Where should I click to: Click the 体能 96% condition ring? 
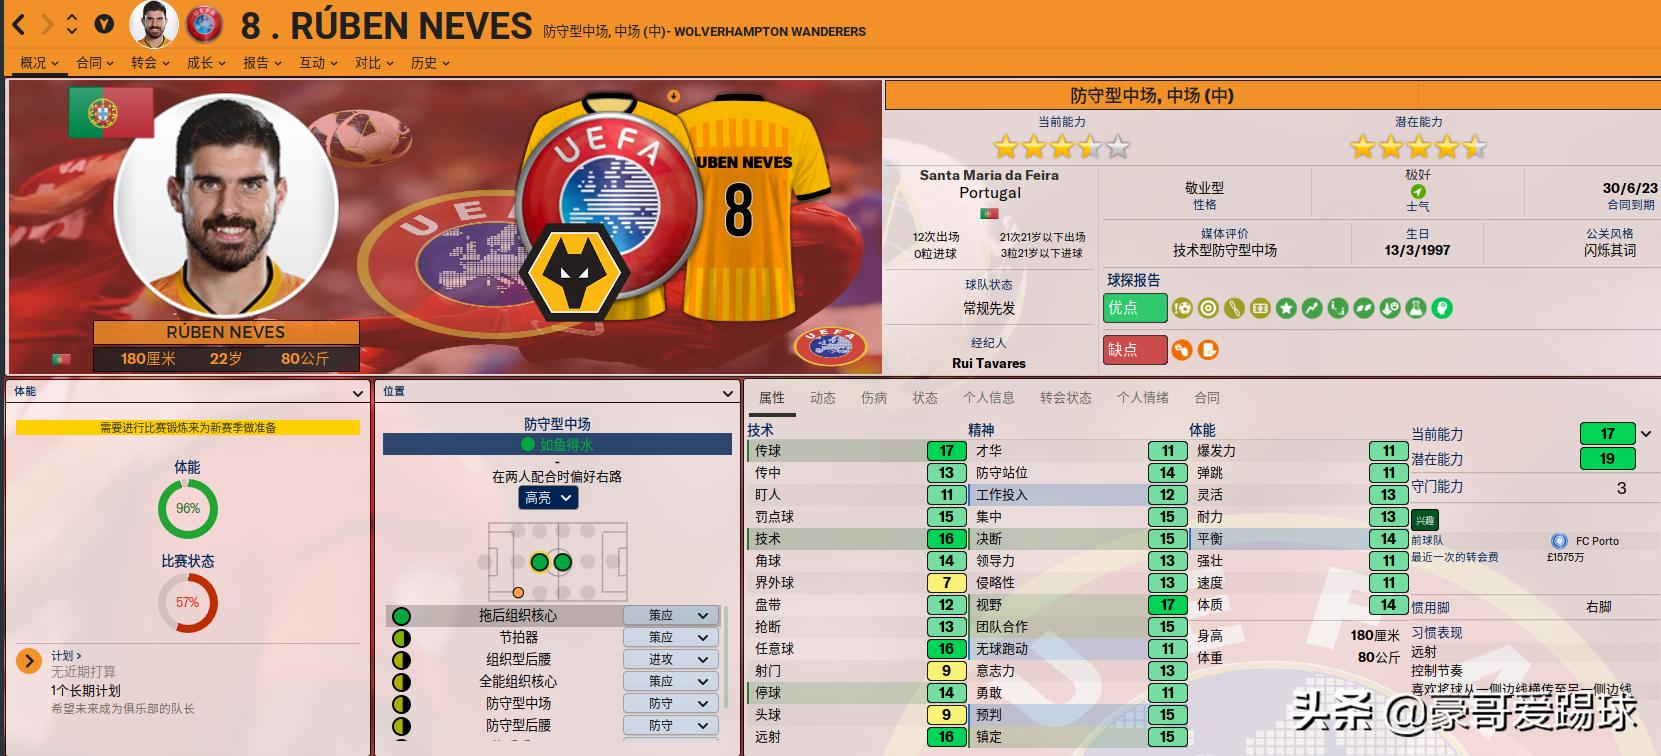188,509
